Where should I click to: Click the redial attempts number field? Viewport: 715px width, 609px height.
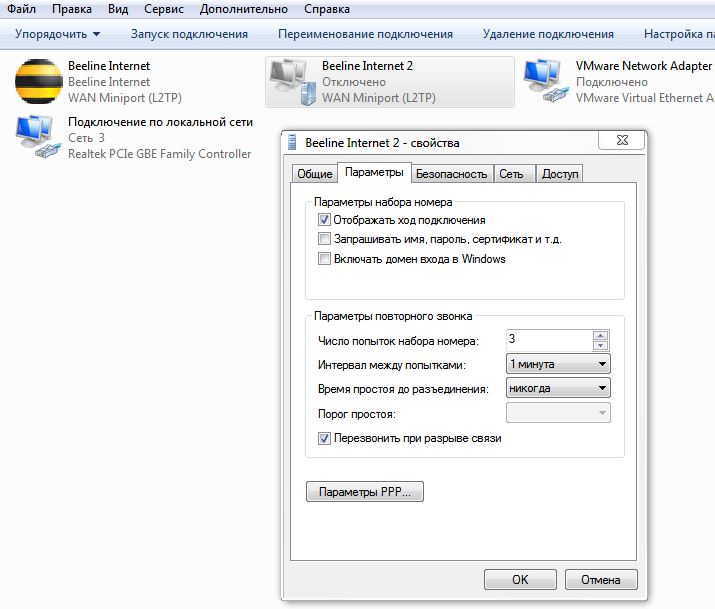coord(549,340)
